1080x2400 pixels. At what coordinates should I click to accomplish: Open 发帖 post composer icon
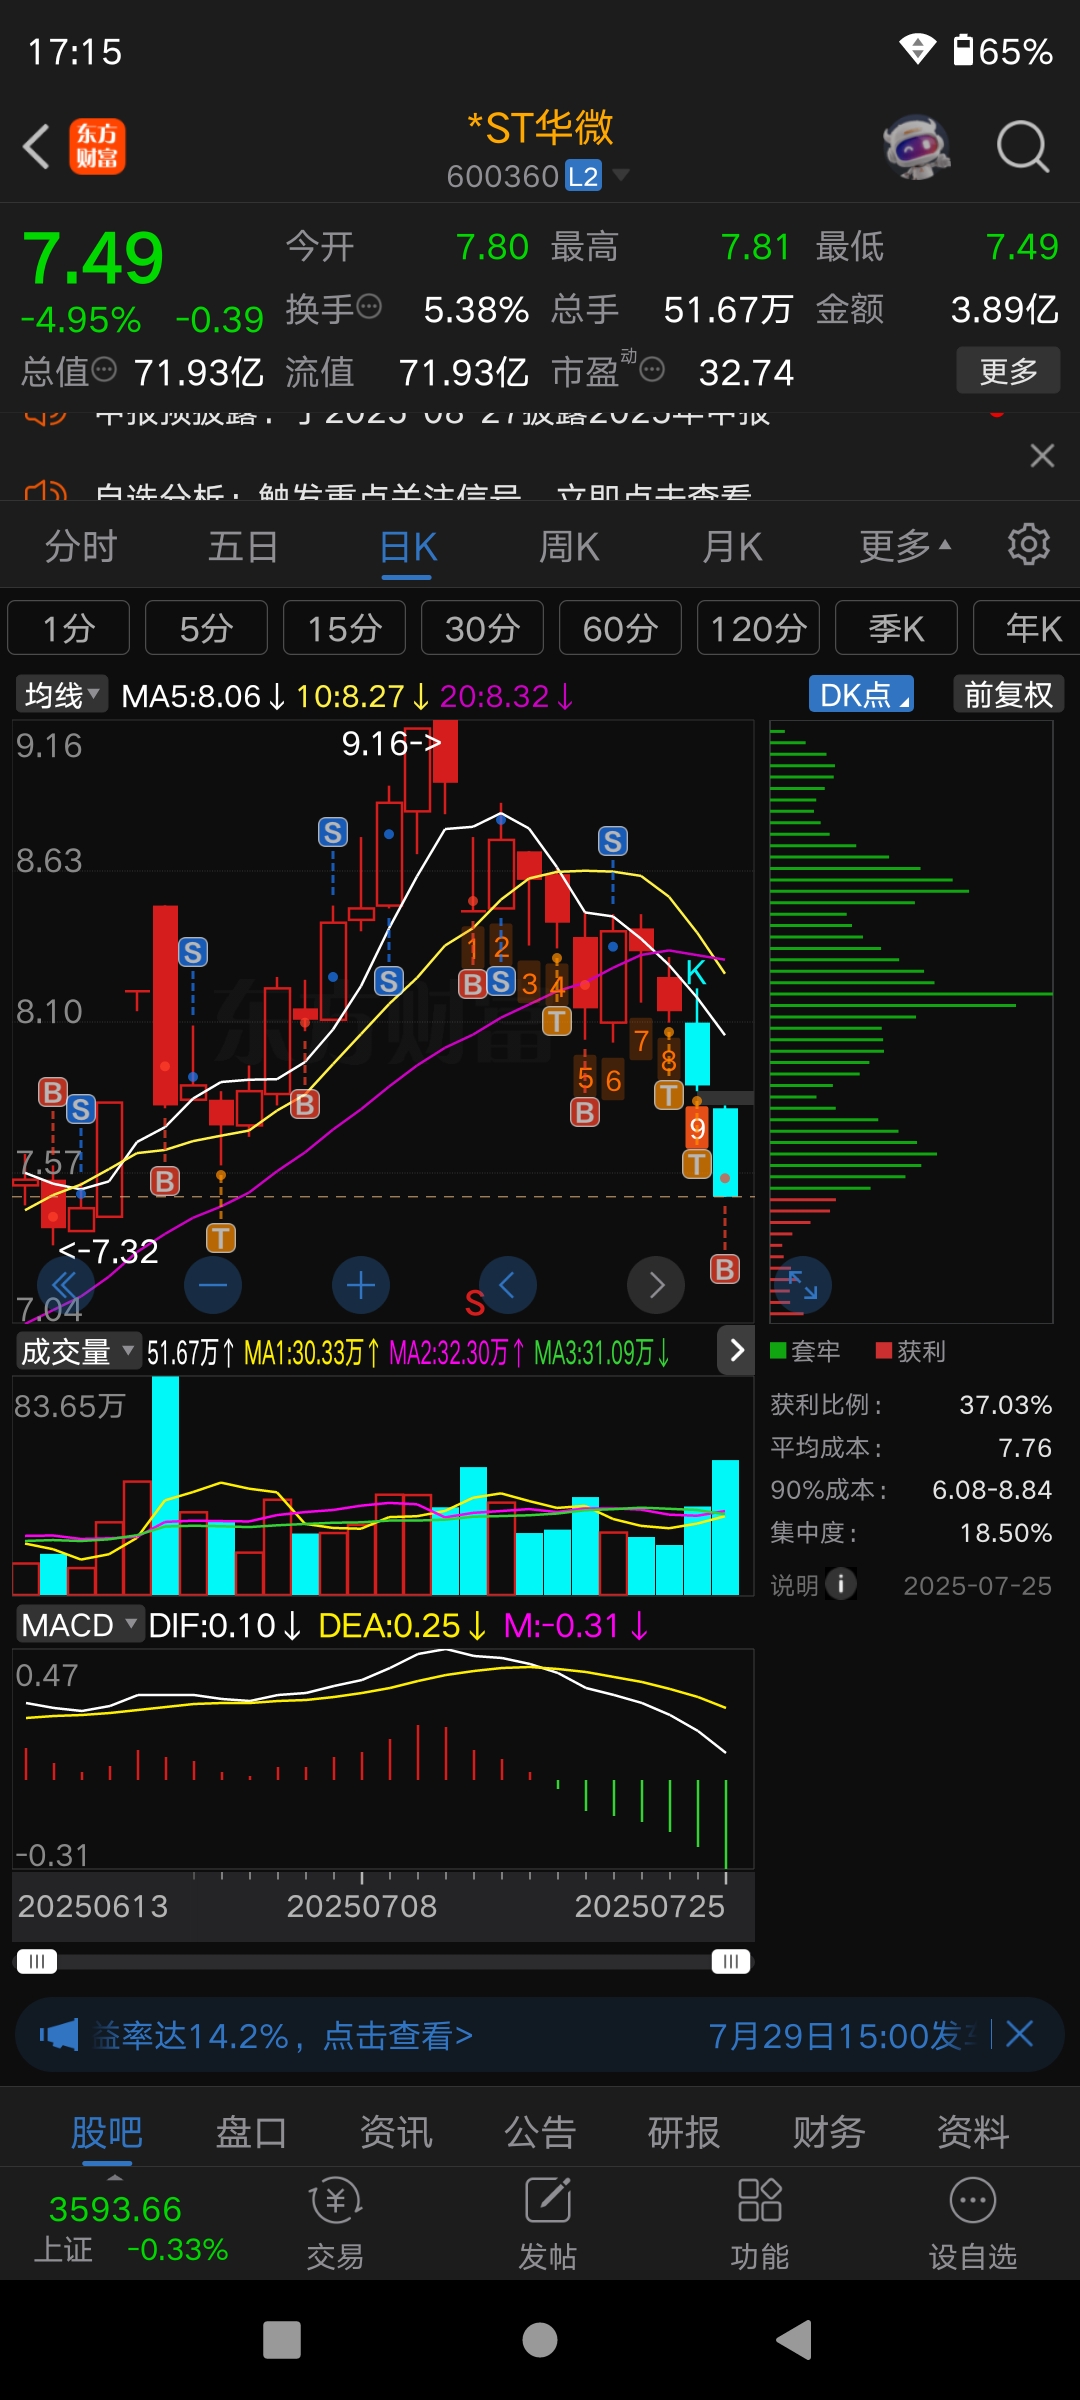pyautogui.click(x=547, y=2224)
